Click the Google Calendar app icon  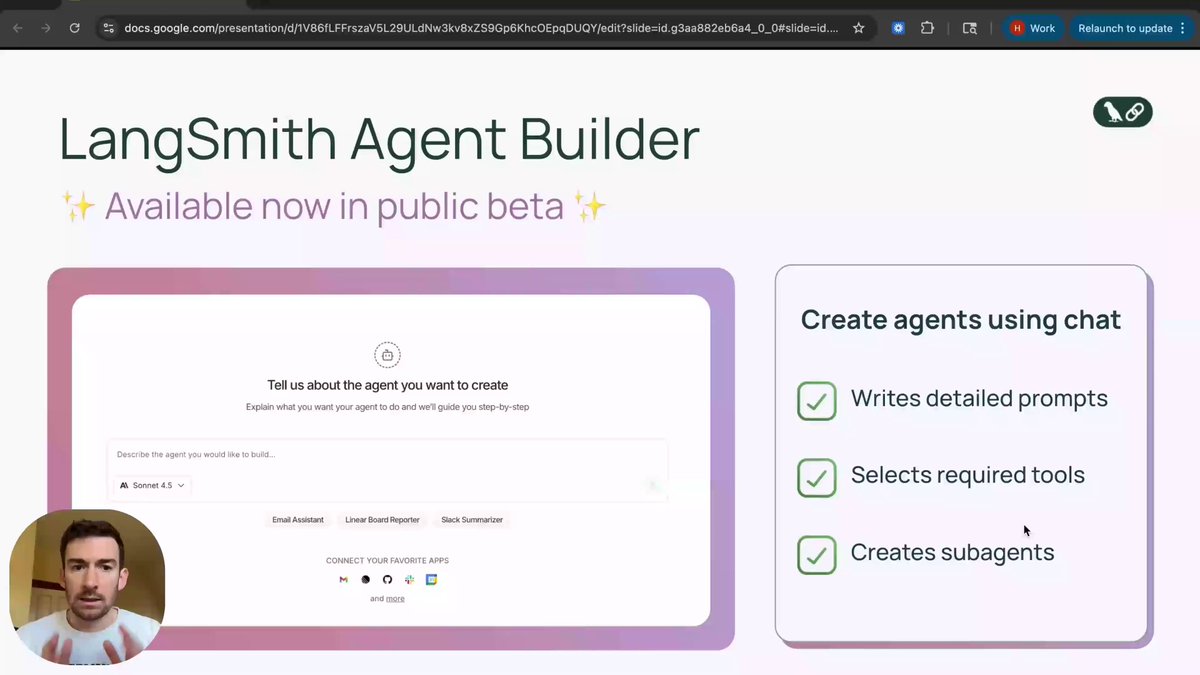431,579
